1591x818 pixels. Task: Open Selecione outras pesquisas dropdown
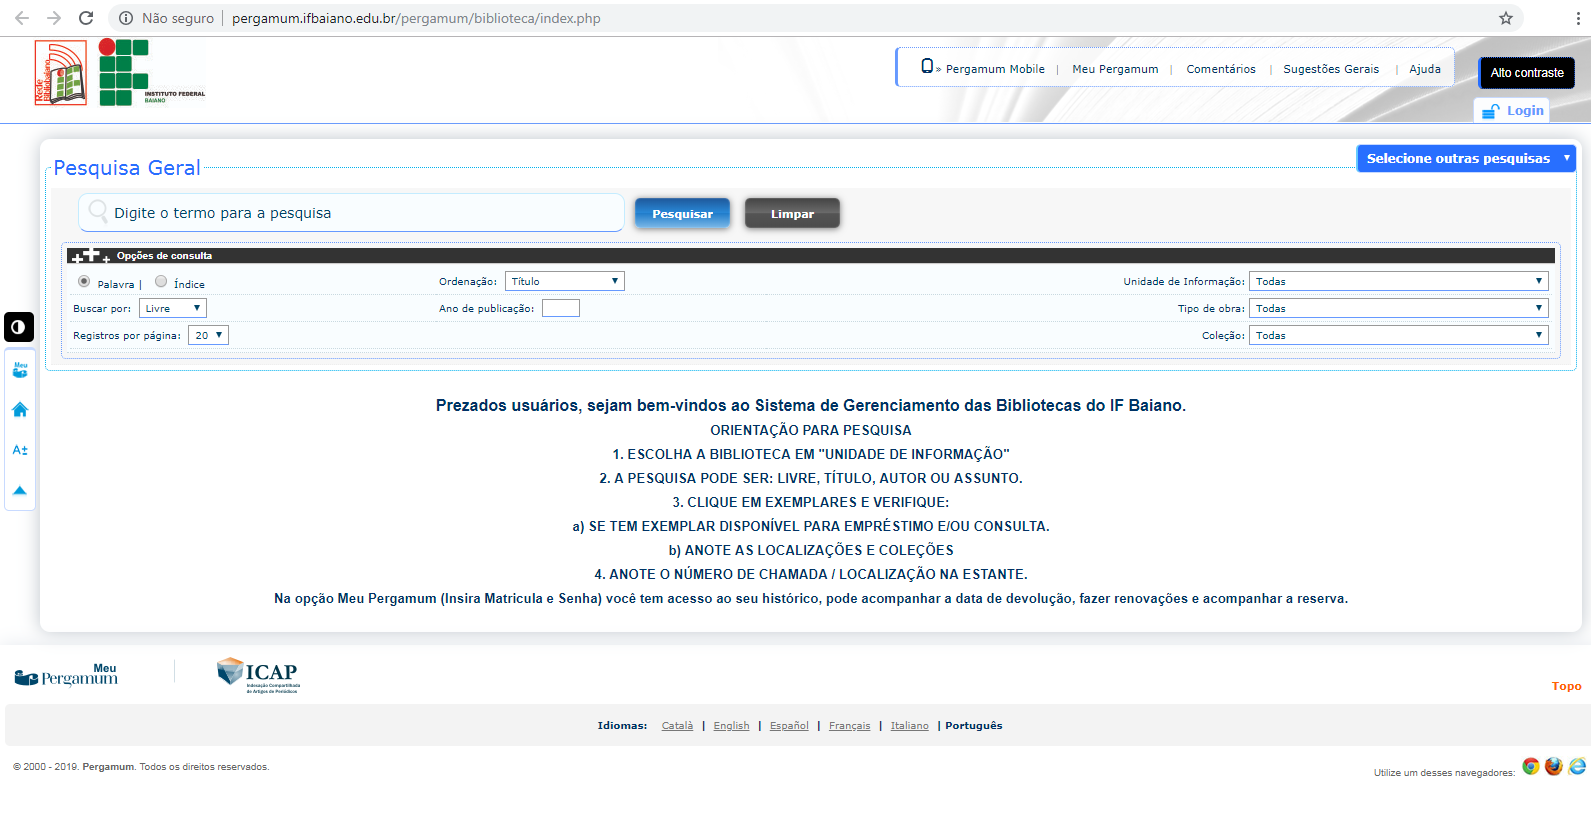1465,159
